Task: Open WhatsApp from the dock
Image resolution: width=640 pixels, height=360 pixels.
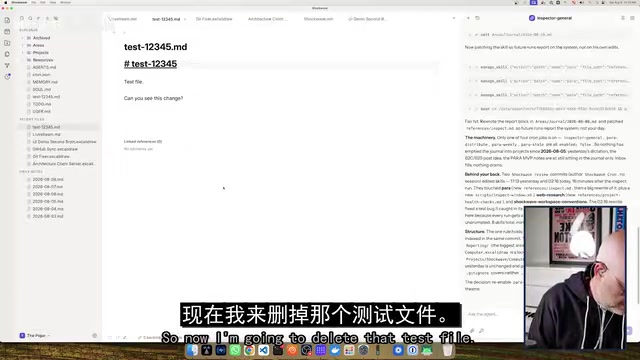Action: [x=235, y=350]
